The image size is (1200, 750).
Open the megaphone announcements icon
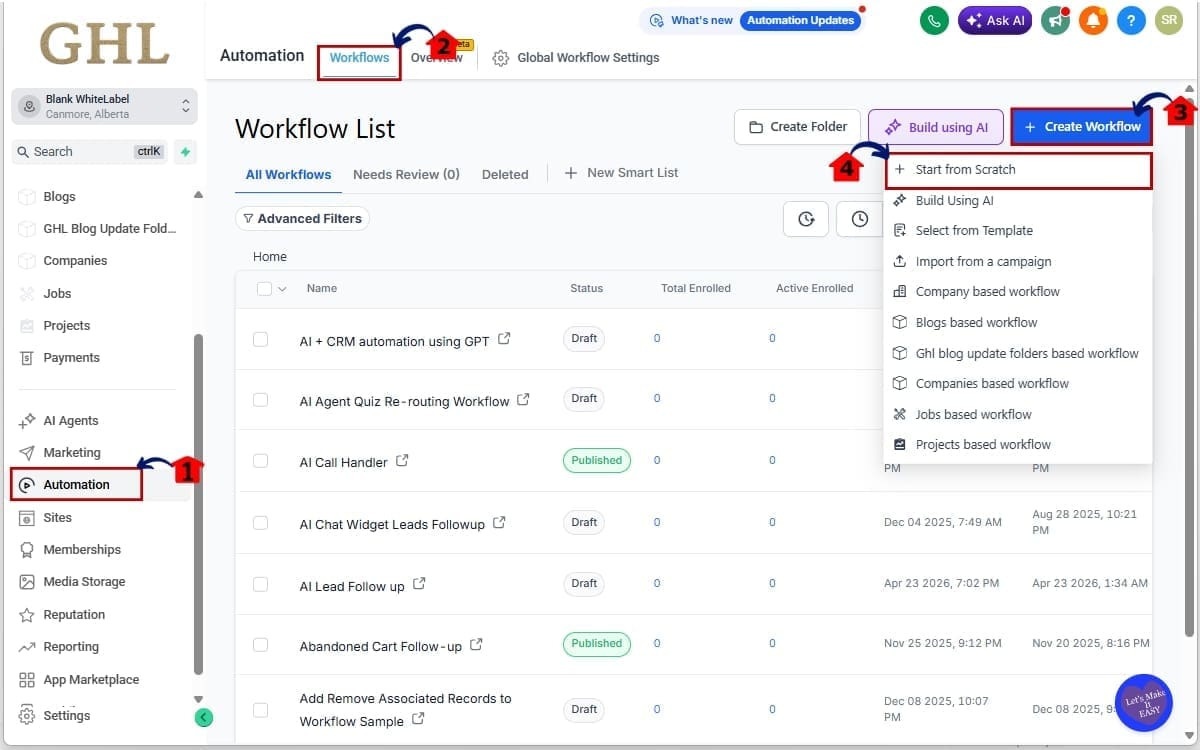coord(1053,20)
